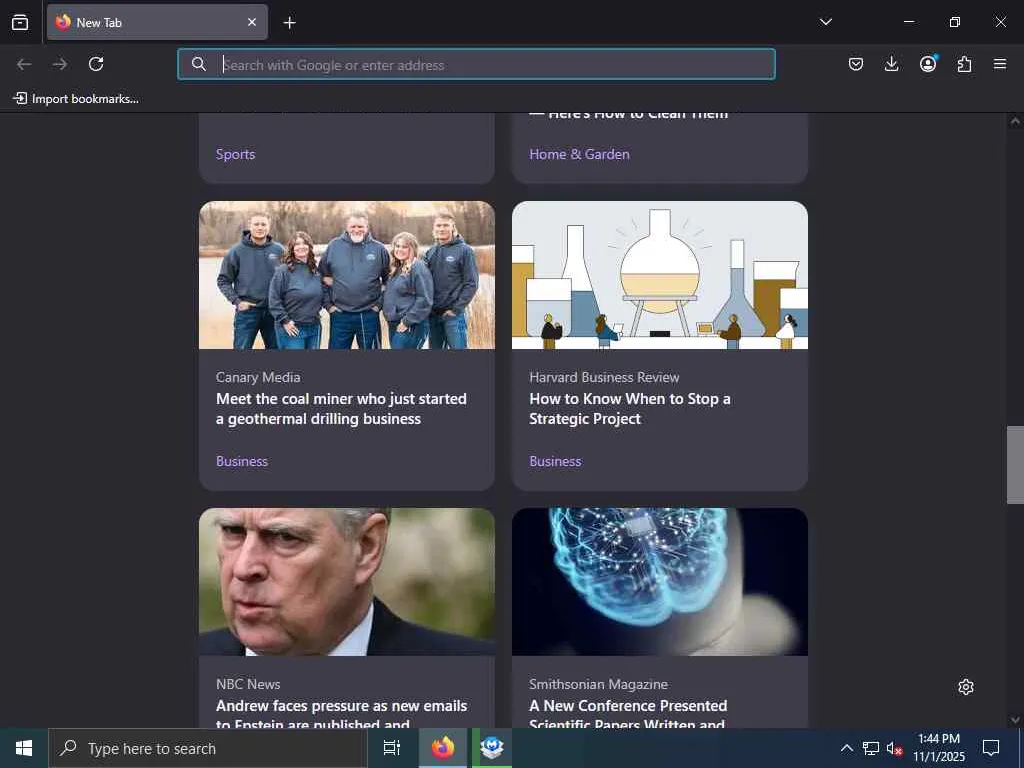The image size is (1024, 768).
Task: Click the Malwarebytes taskbar icon
Action: click(x=492, y=748)
